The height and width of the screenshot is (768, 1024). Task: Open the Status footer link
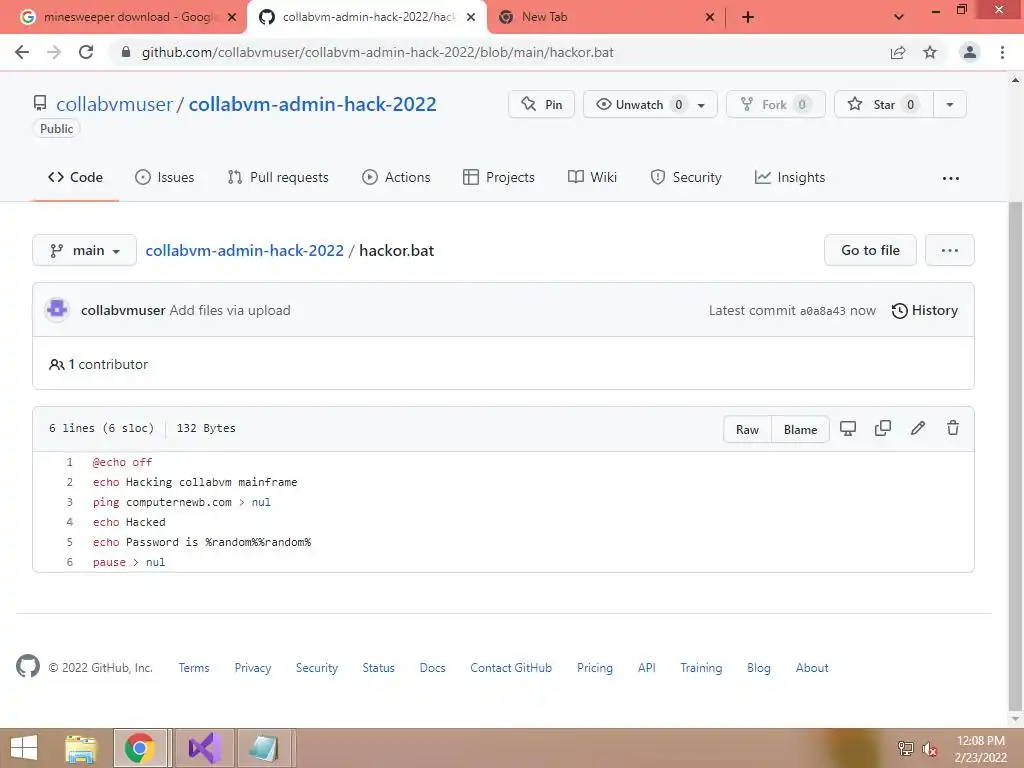(378, 667)
